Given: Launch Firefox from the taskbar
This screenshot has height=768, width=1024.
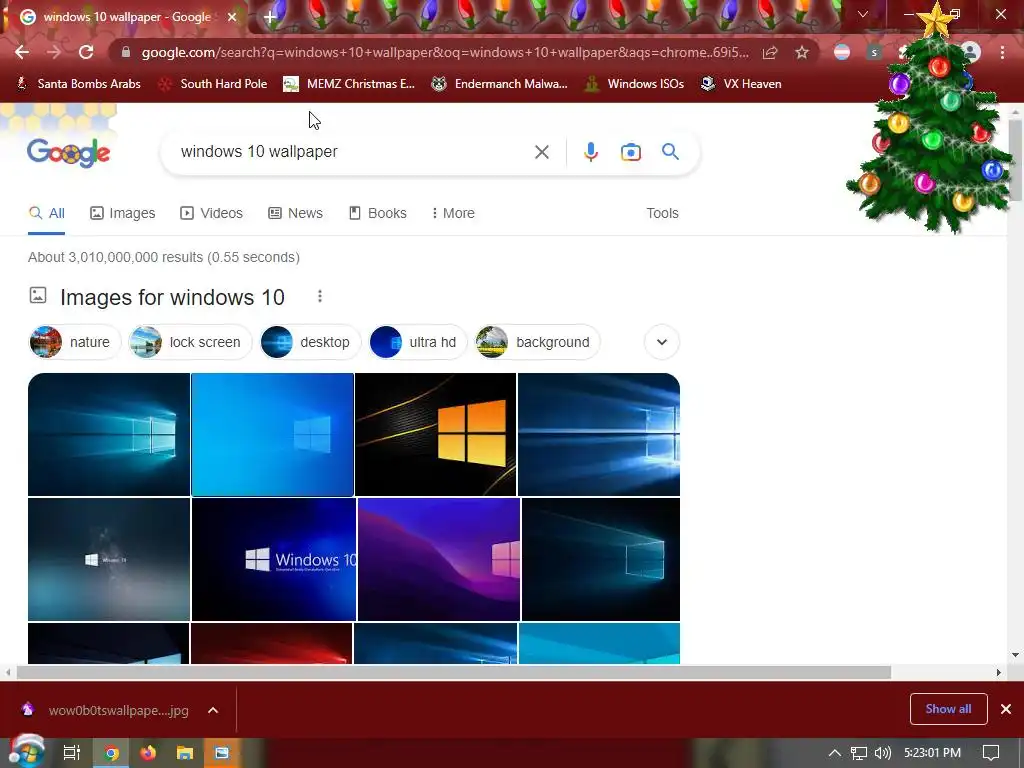Looking at the screenshot, I should 148,753.
